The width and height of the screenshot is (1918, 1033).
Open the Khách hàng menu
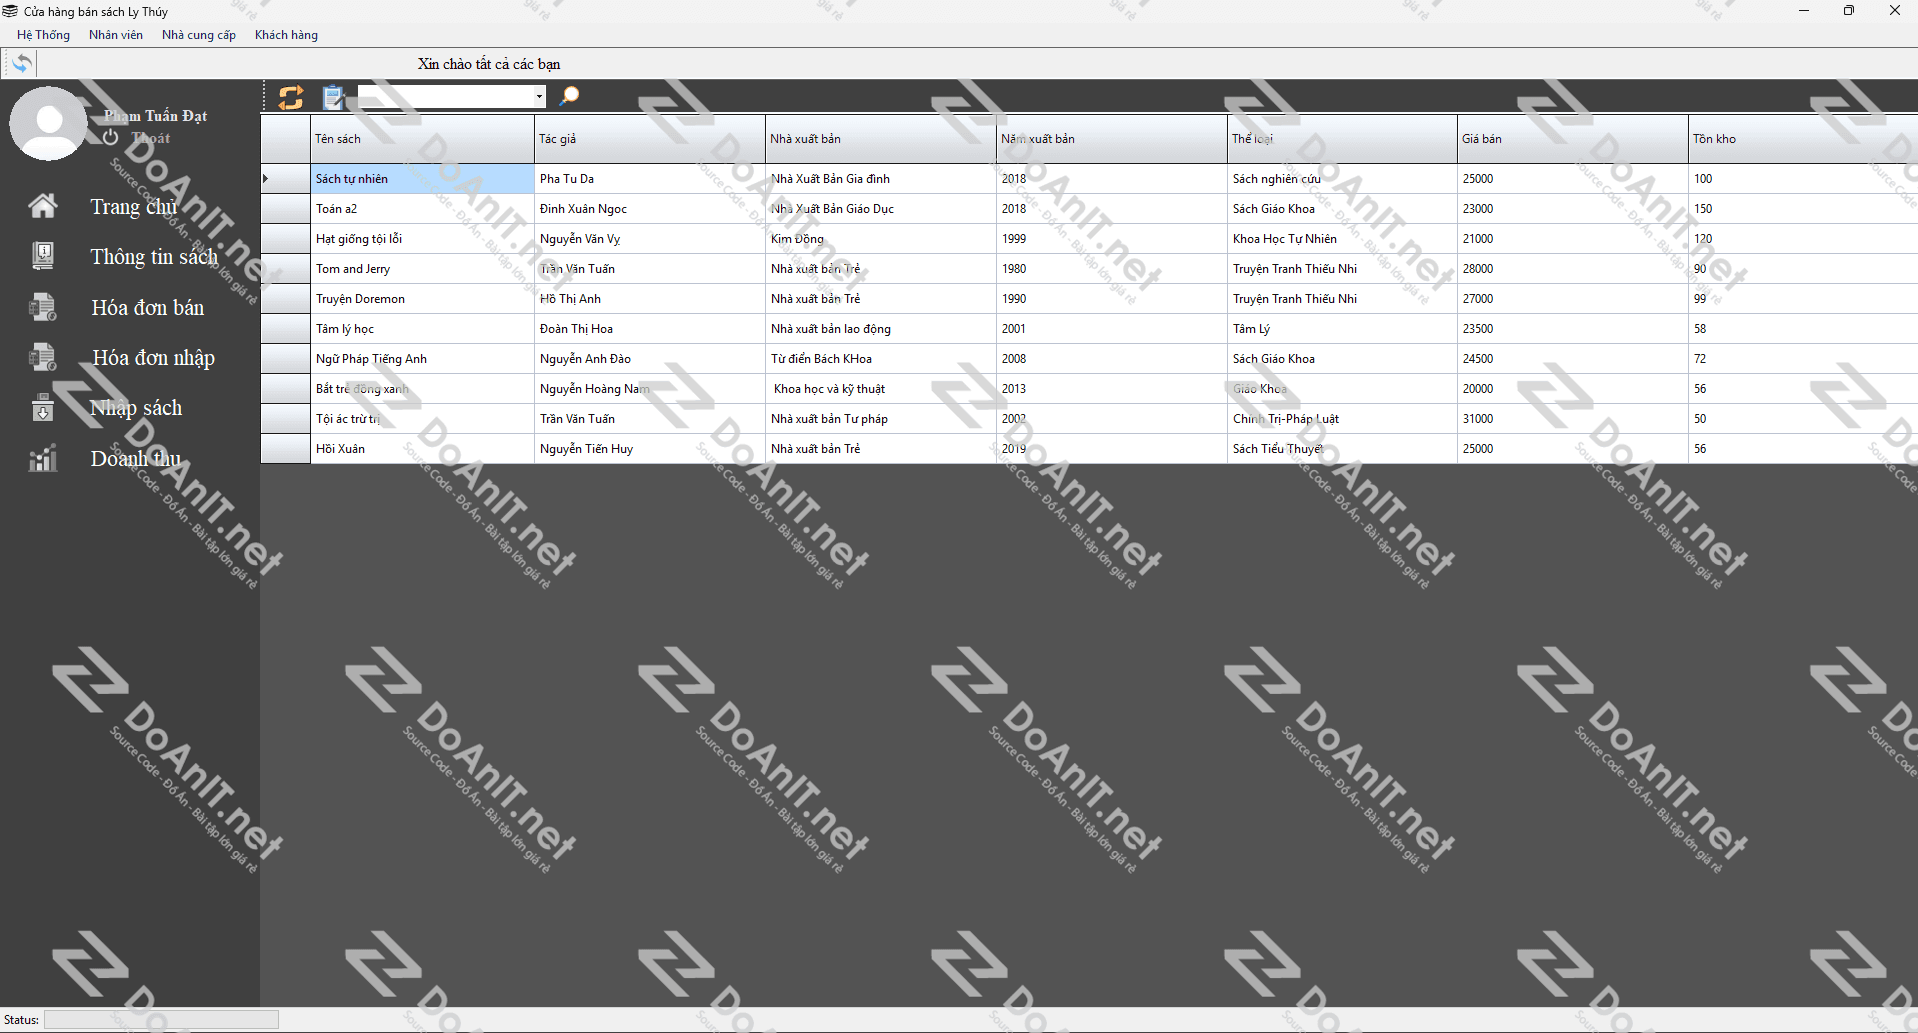pos(286,35)
